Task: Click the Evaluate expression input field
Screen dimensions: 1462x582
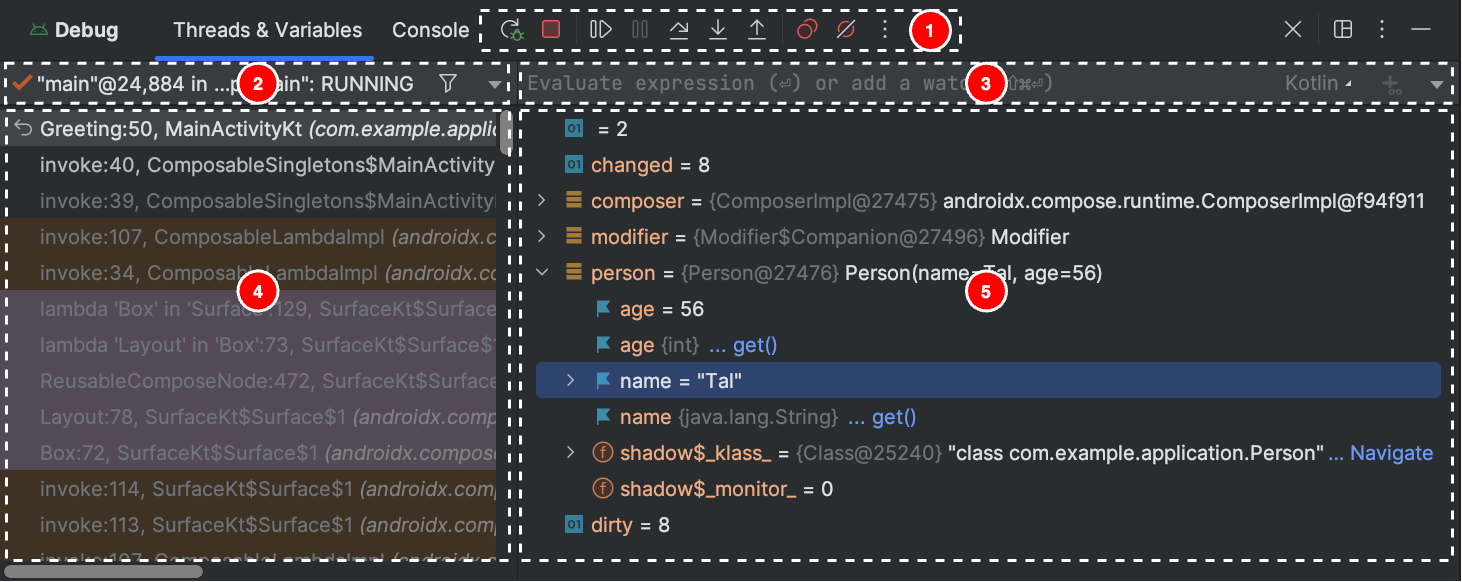Action: click(740, 84)
